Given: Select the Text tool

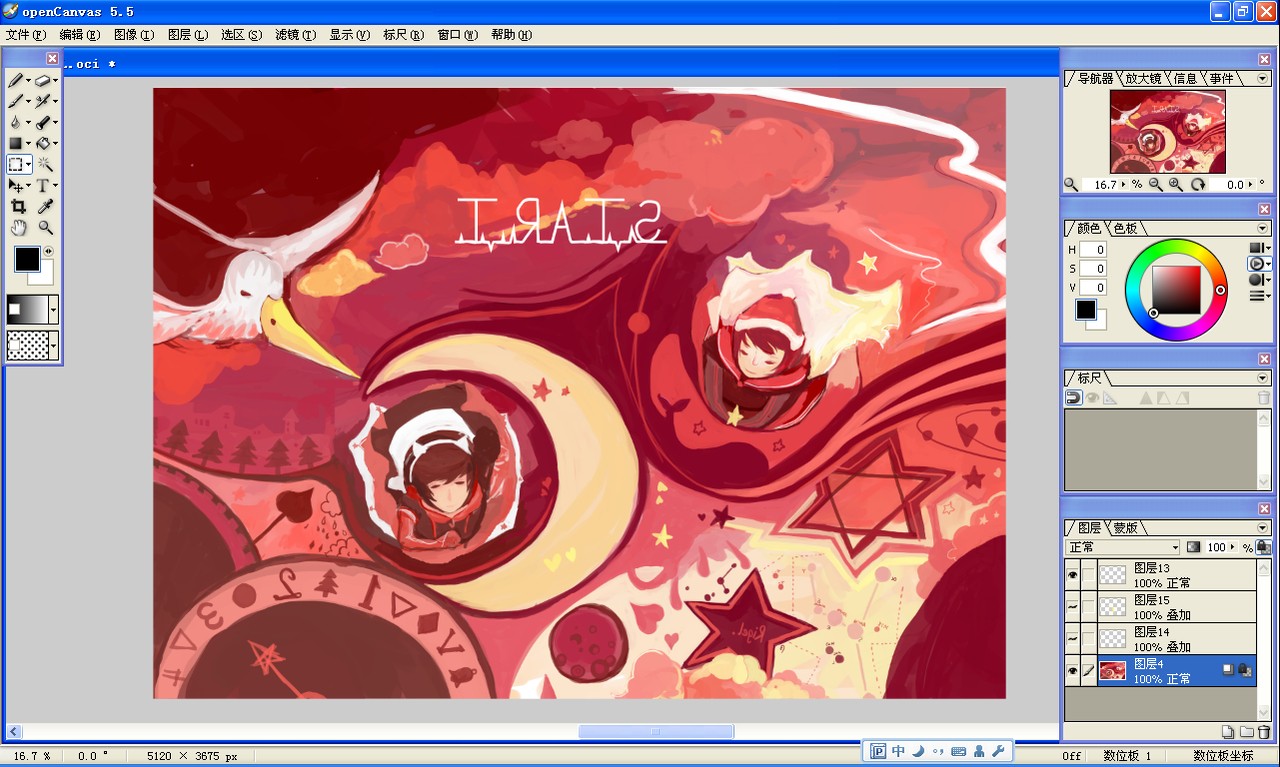Looking at the screenshot, I should tap(43, 185).
